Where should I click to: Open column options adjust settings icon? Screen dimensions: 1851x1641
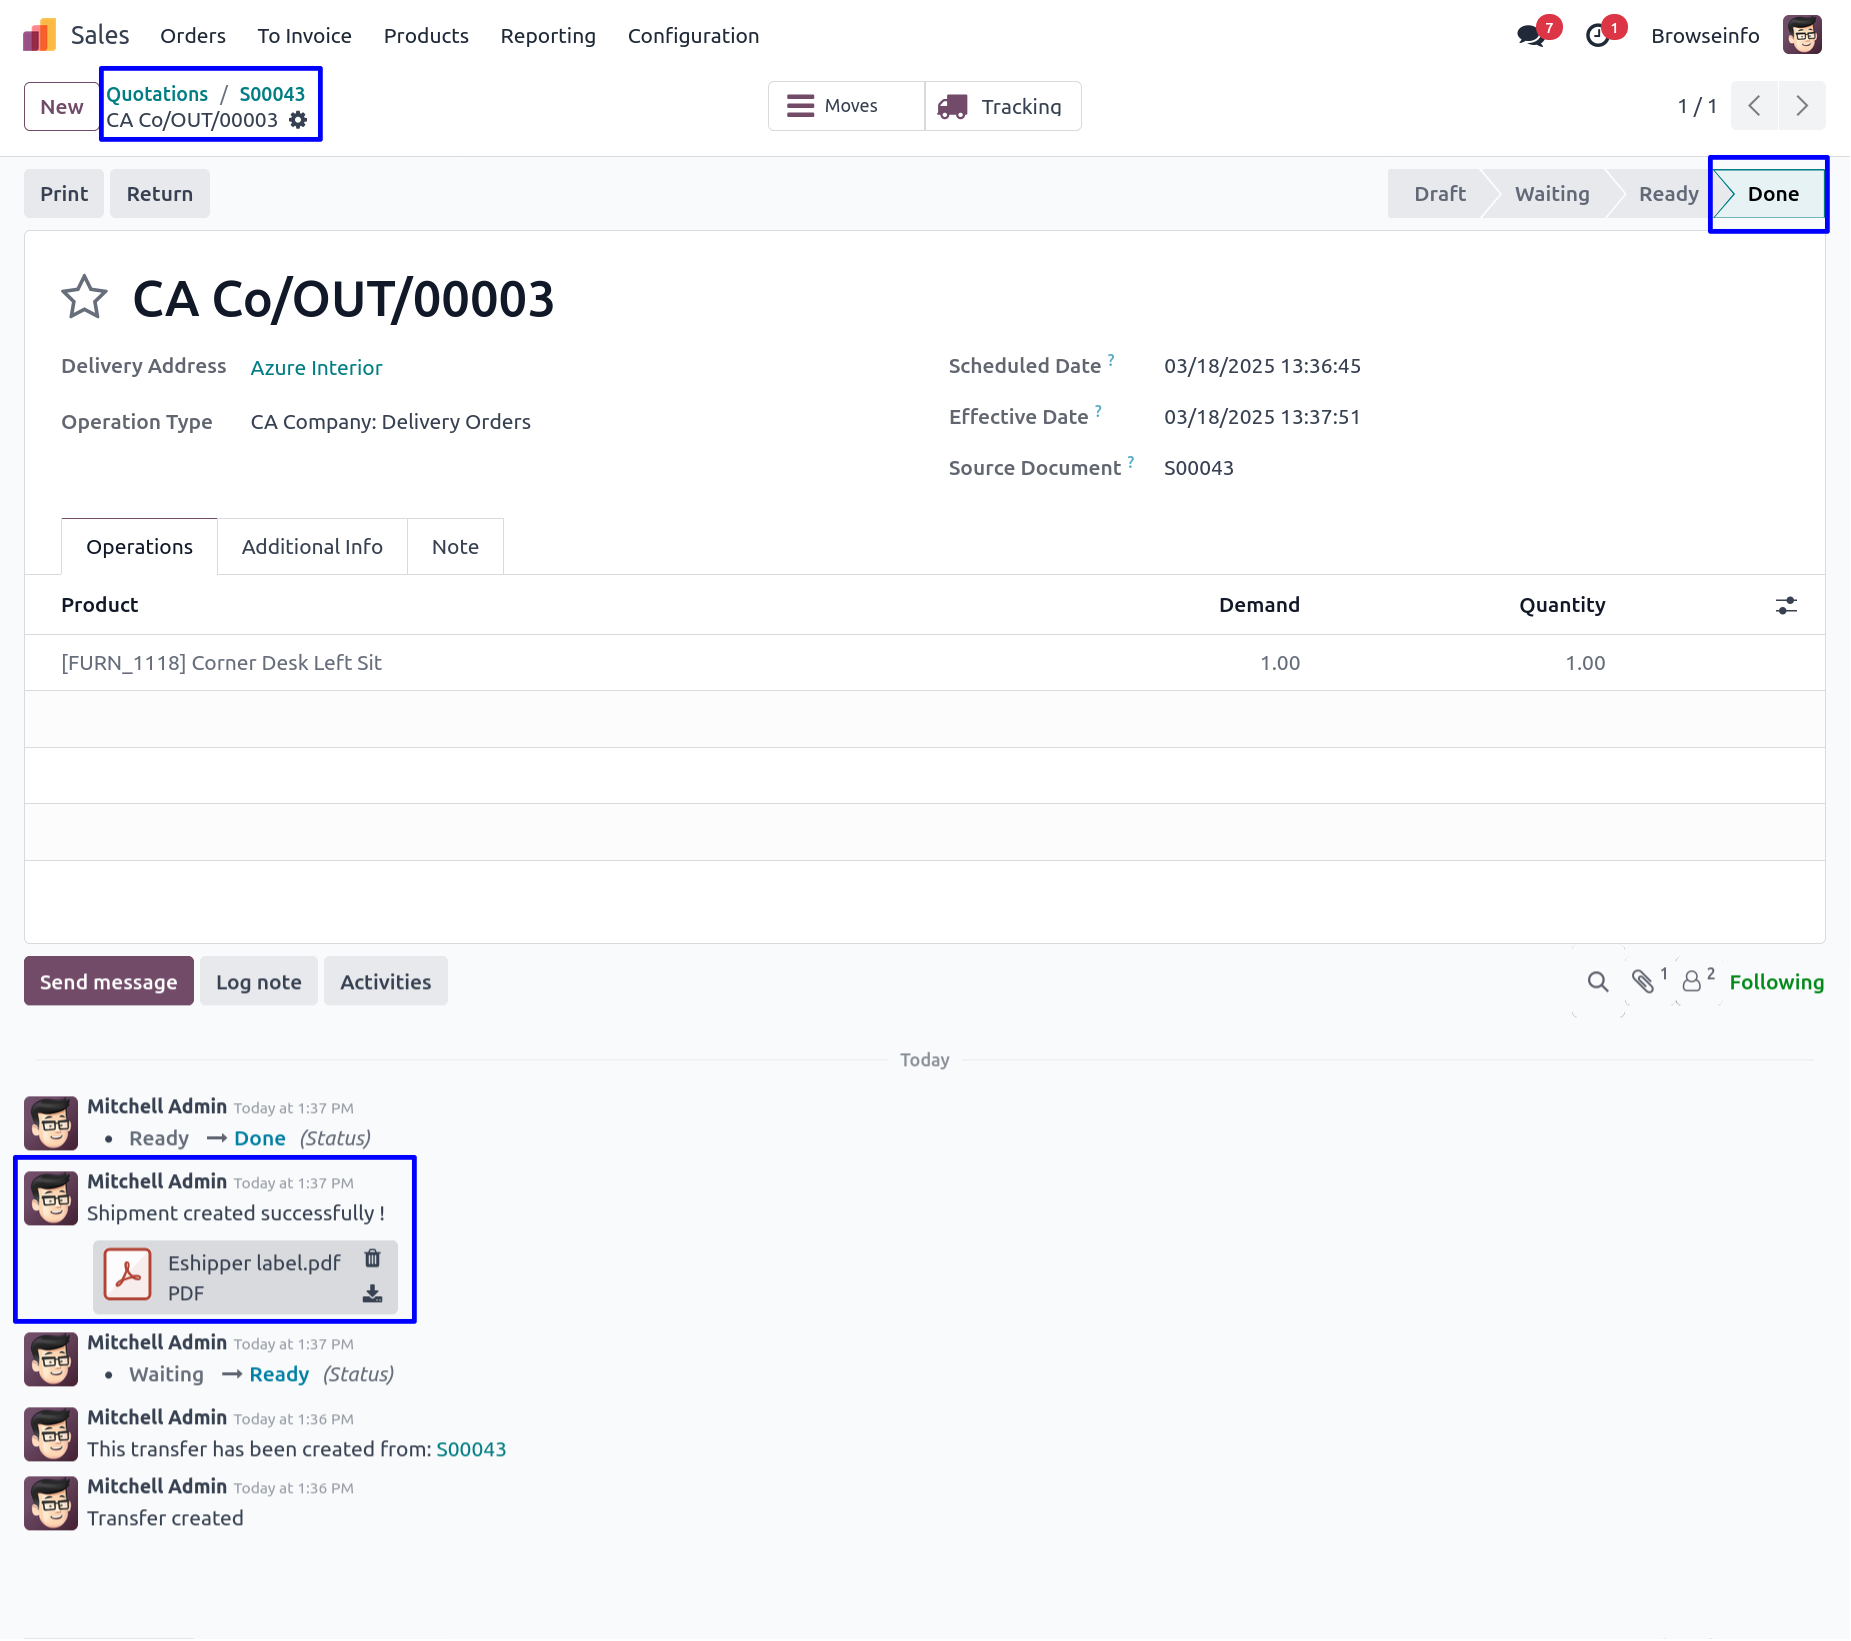pyautogui.click(x=1786, y=606)
